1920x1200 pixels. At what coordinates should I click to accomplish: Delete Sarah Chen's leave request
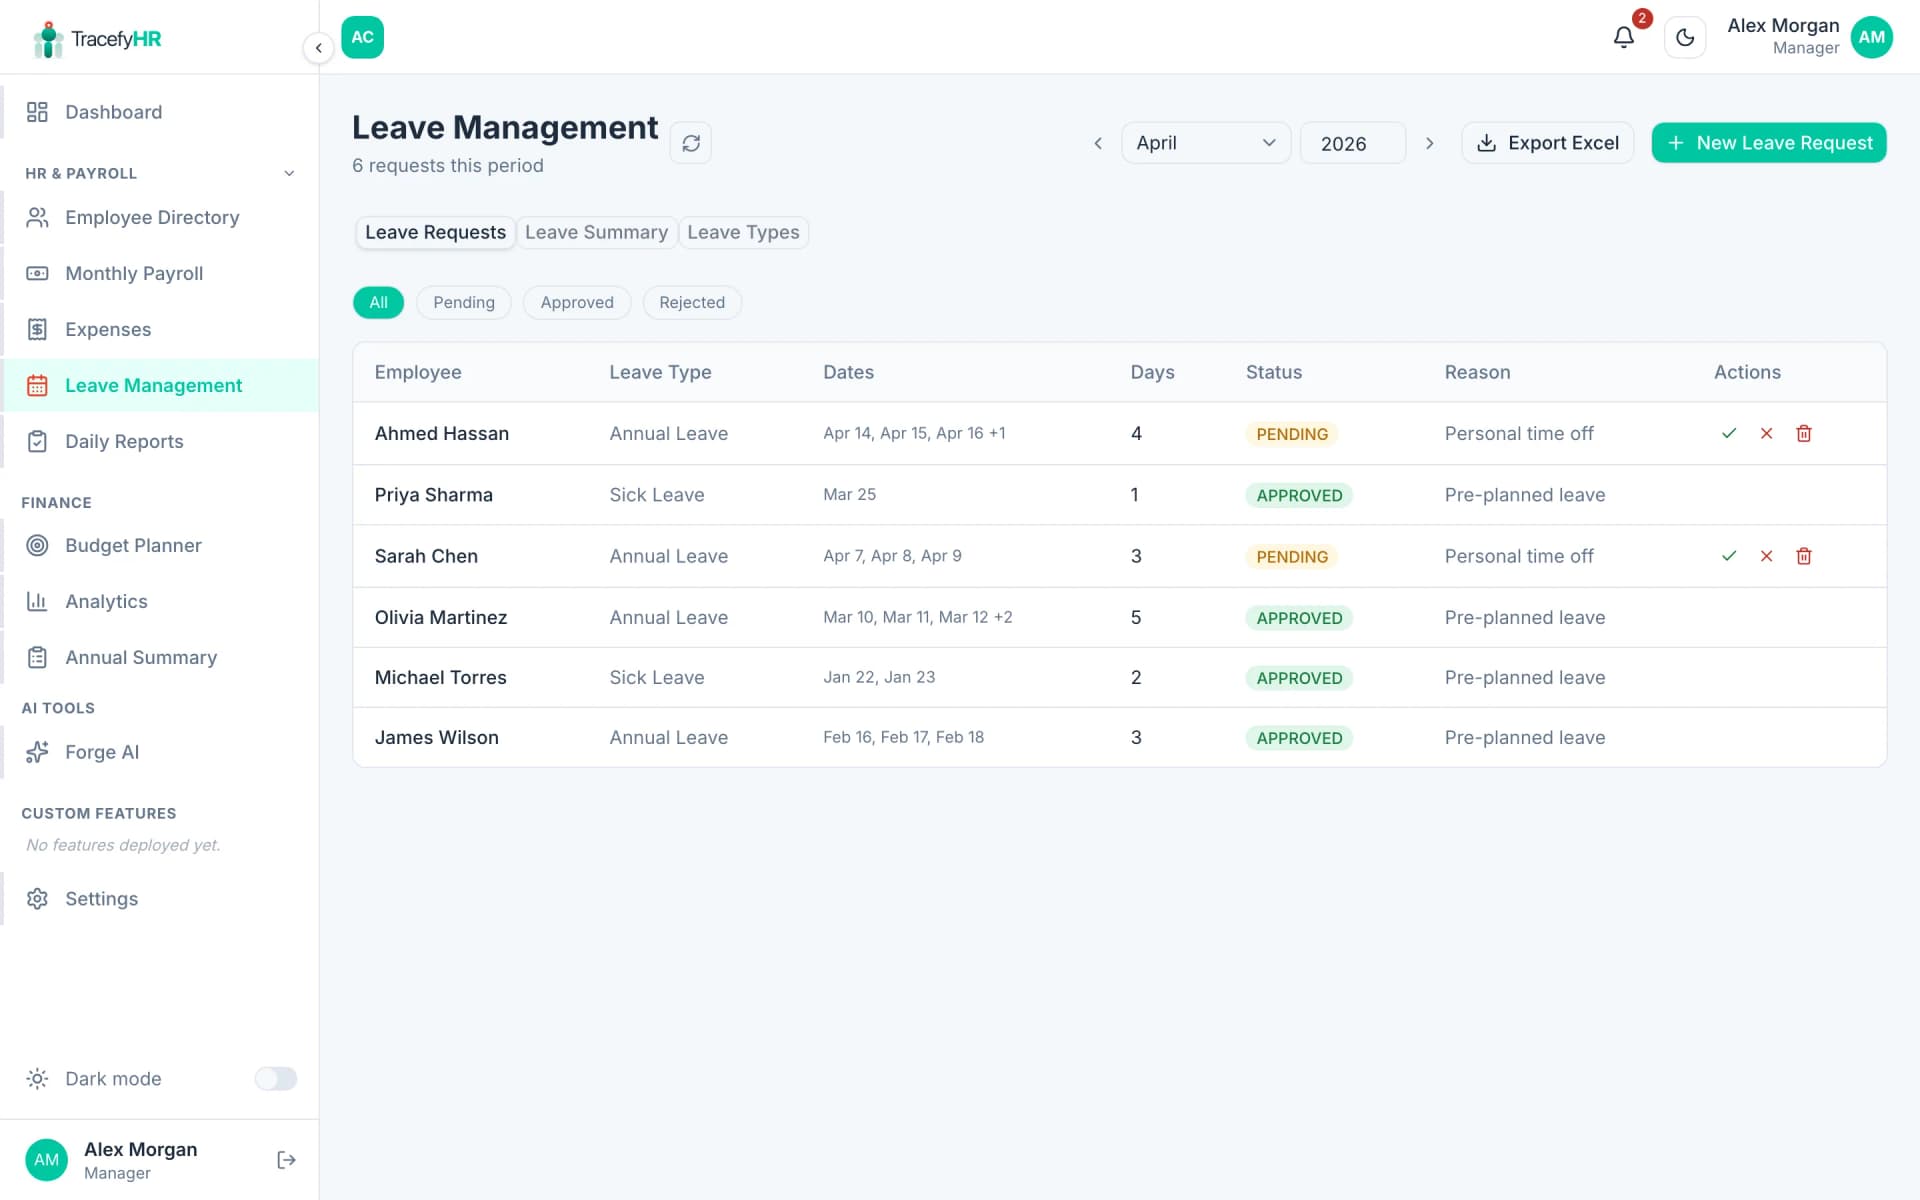point(1804,556)
